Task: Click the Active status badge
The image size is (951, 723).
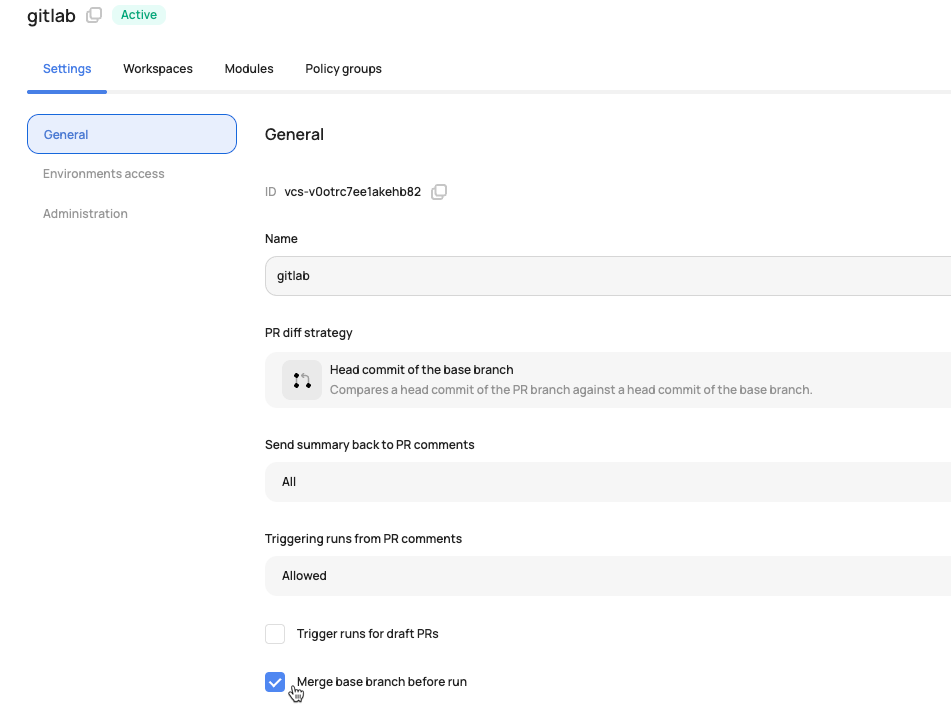Action: coord(138,15)
